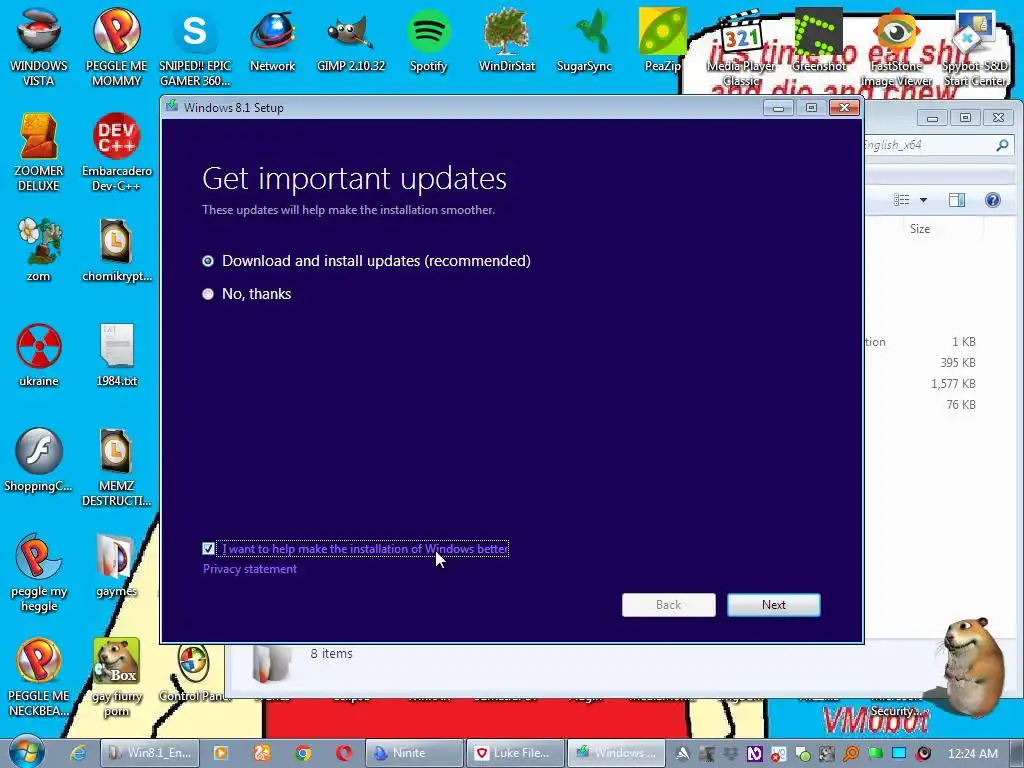Open PEGGLE ME NECKBEA... desktop icon

(x=39, y=677)
